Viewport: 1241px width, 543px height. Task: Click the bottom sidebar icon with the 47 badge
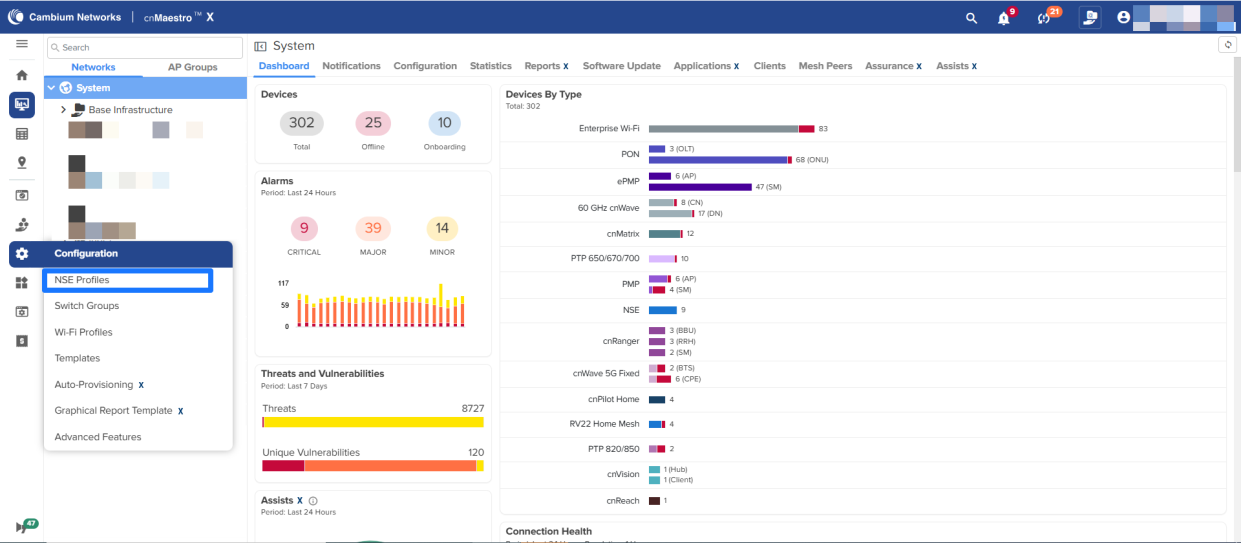click(26, 525)
